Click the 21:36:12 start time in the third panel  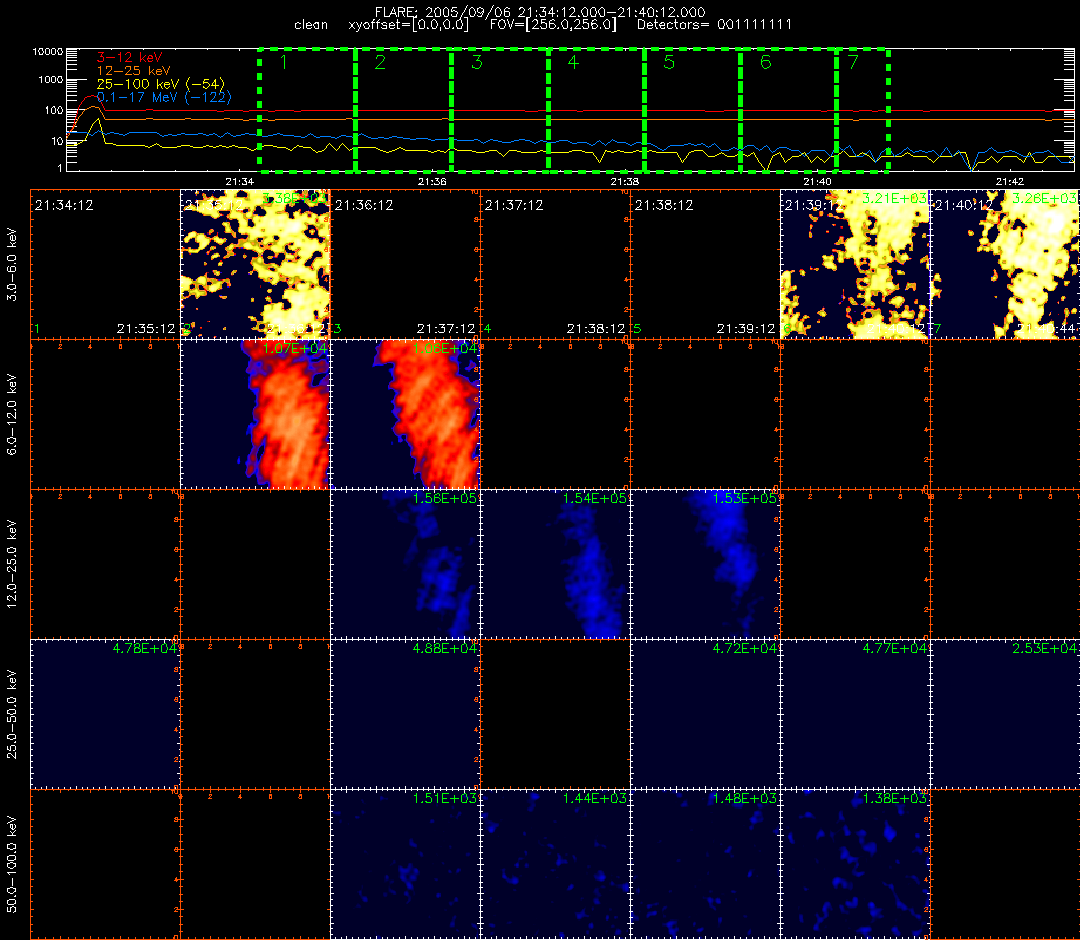pyautogui.click(x=364, y=205)
